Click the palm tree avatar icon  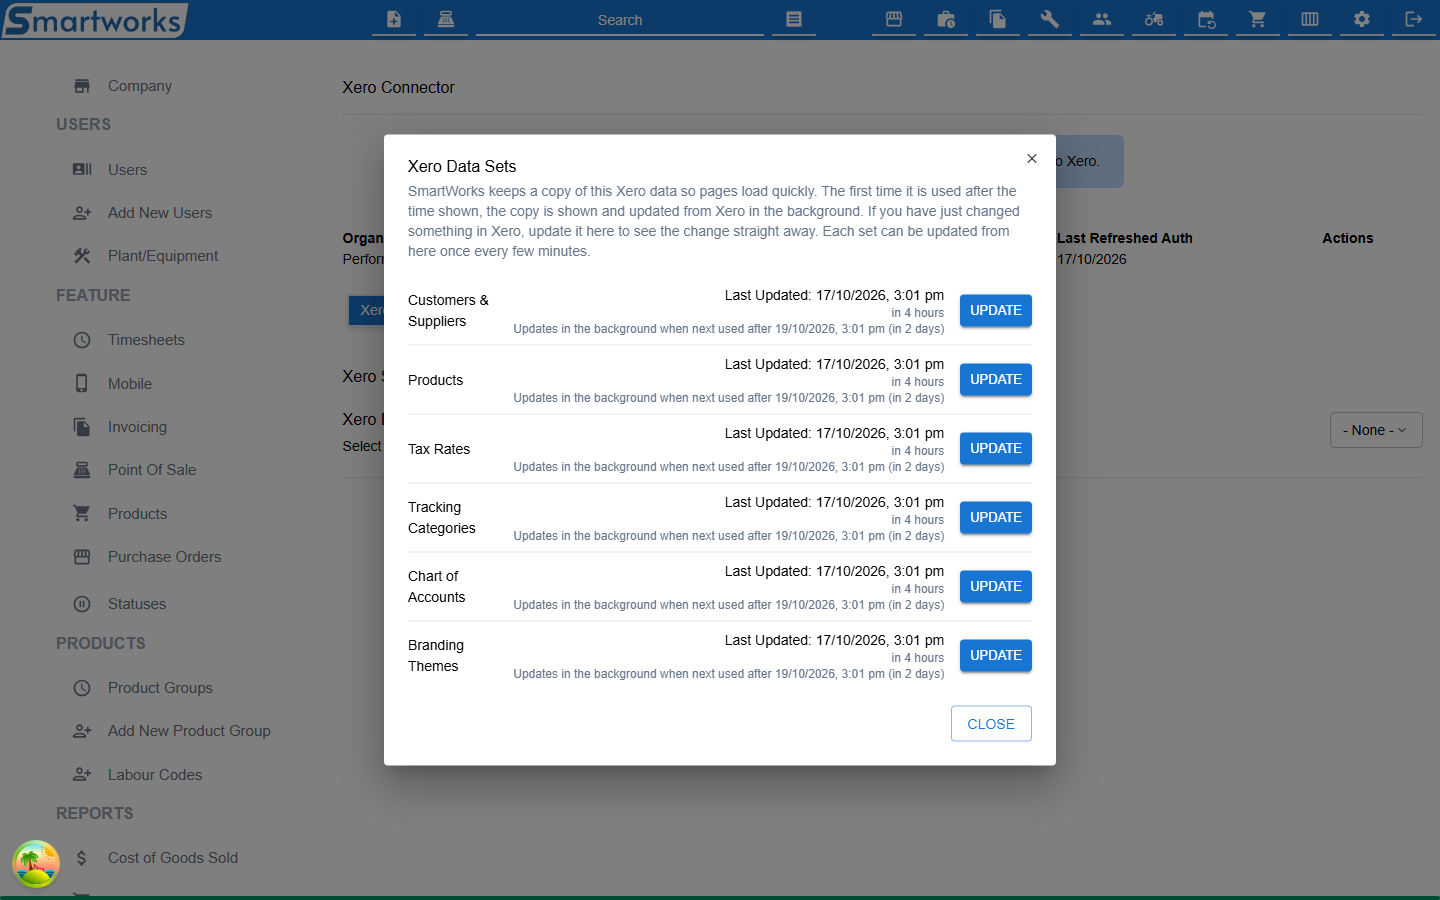(36, 864)
